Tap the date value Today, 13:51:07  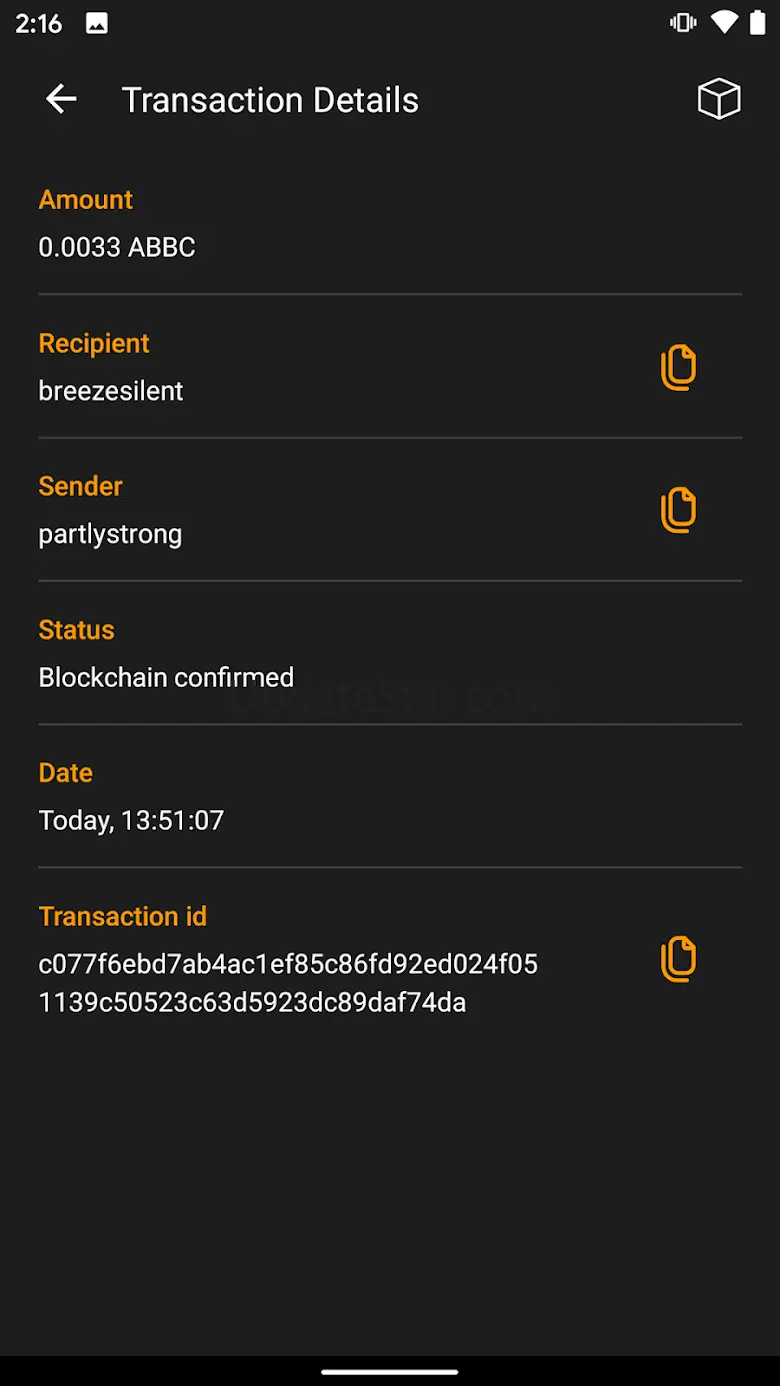[131, 820]
